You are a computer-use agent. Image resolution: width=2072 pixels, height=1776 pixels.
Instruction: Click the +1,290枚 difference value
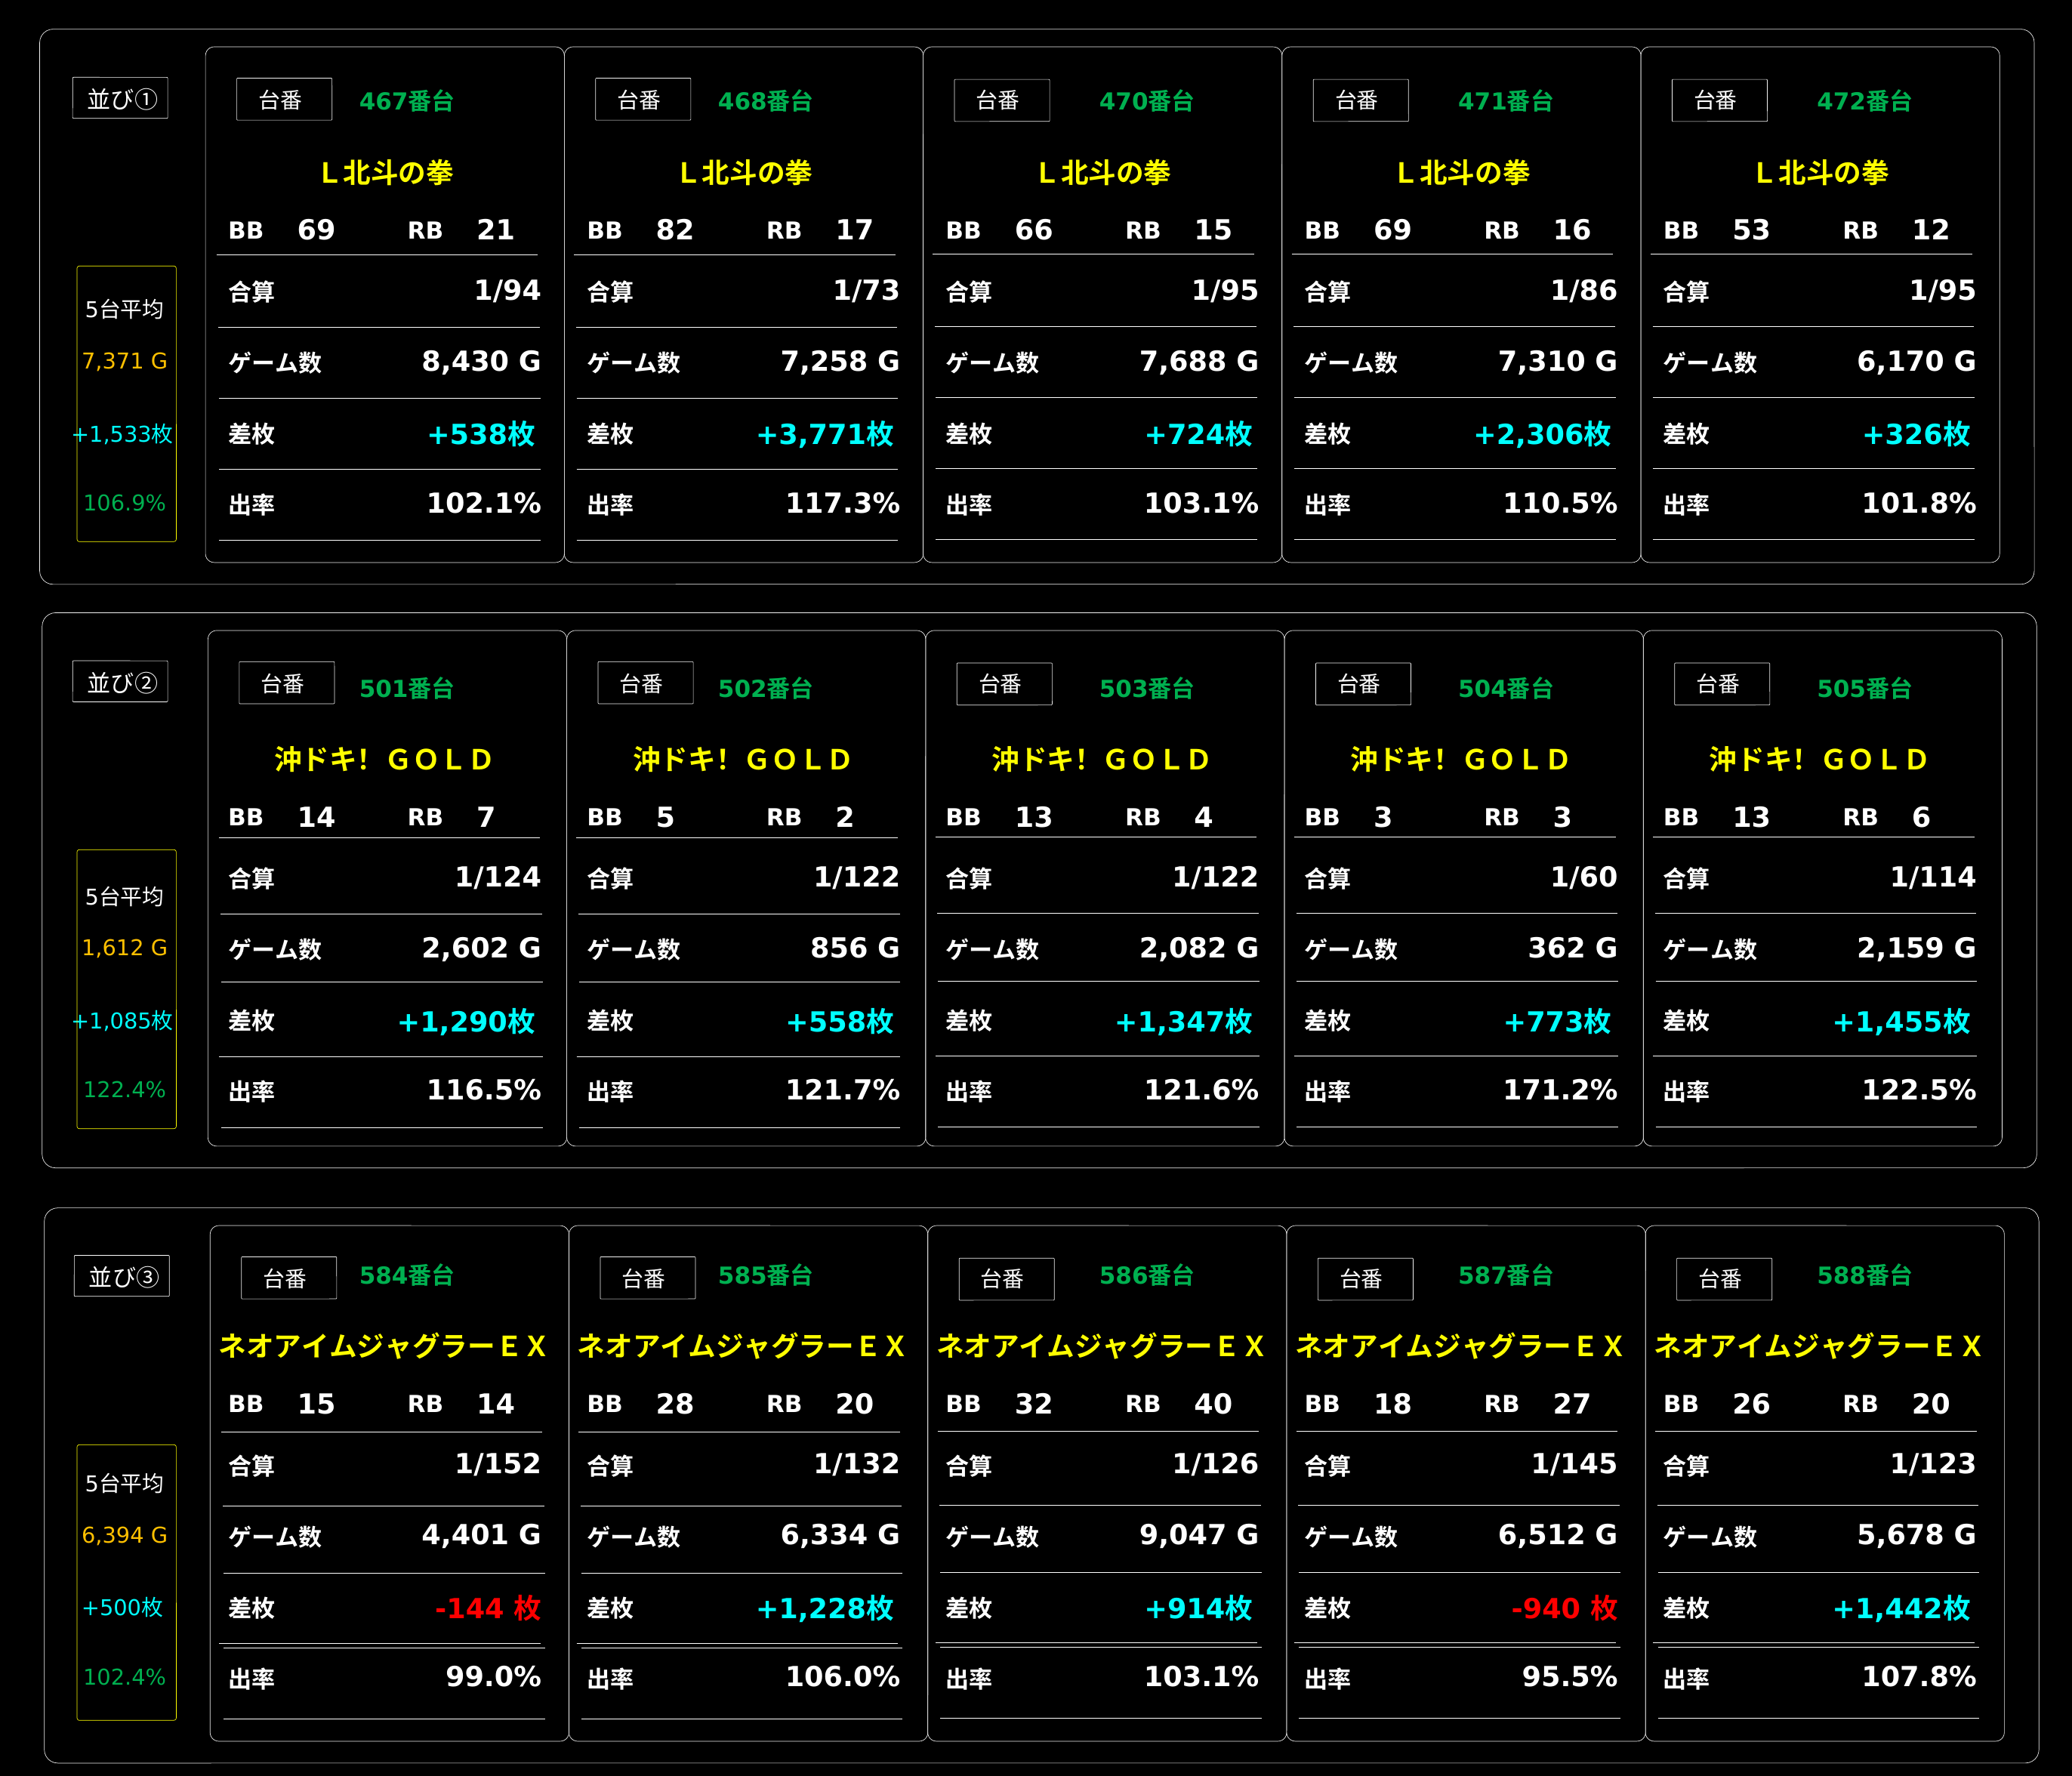(466, 1021)
